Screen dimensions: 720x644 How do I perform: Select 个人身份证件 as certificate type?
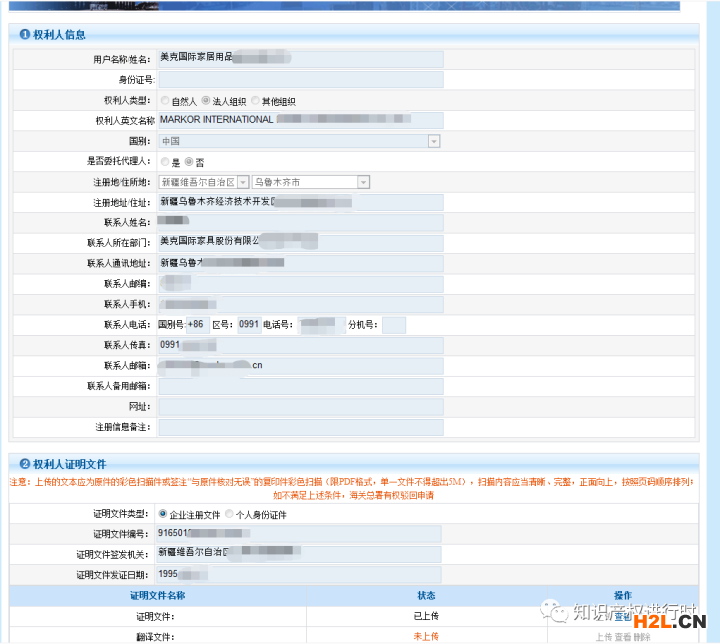(x=229, y=514)
